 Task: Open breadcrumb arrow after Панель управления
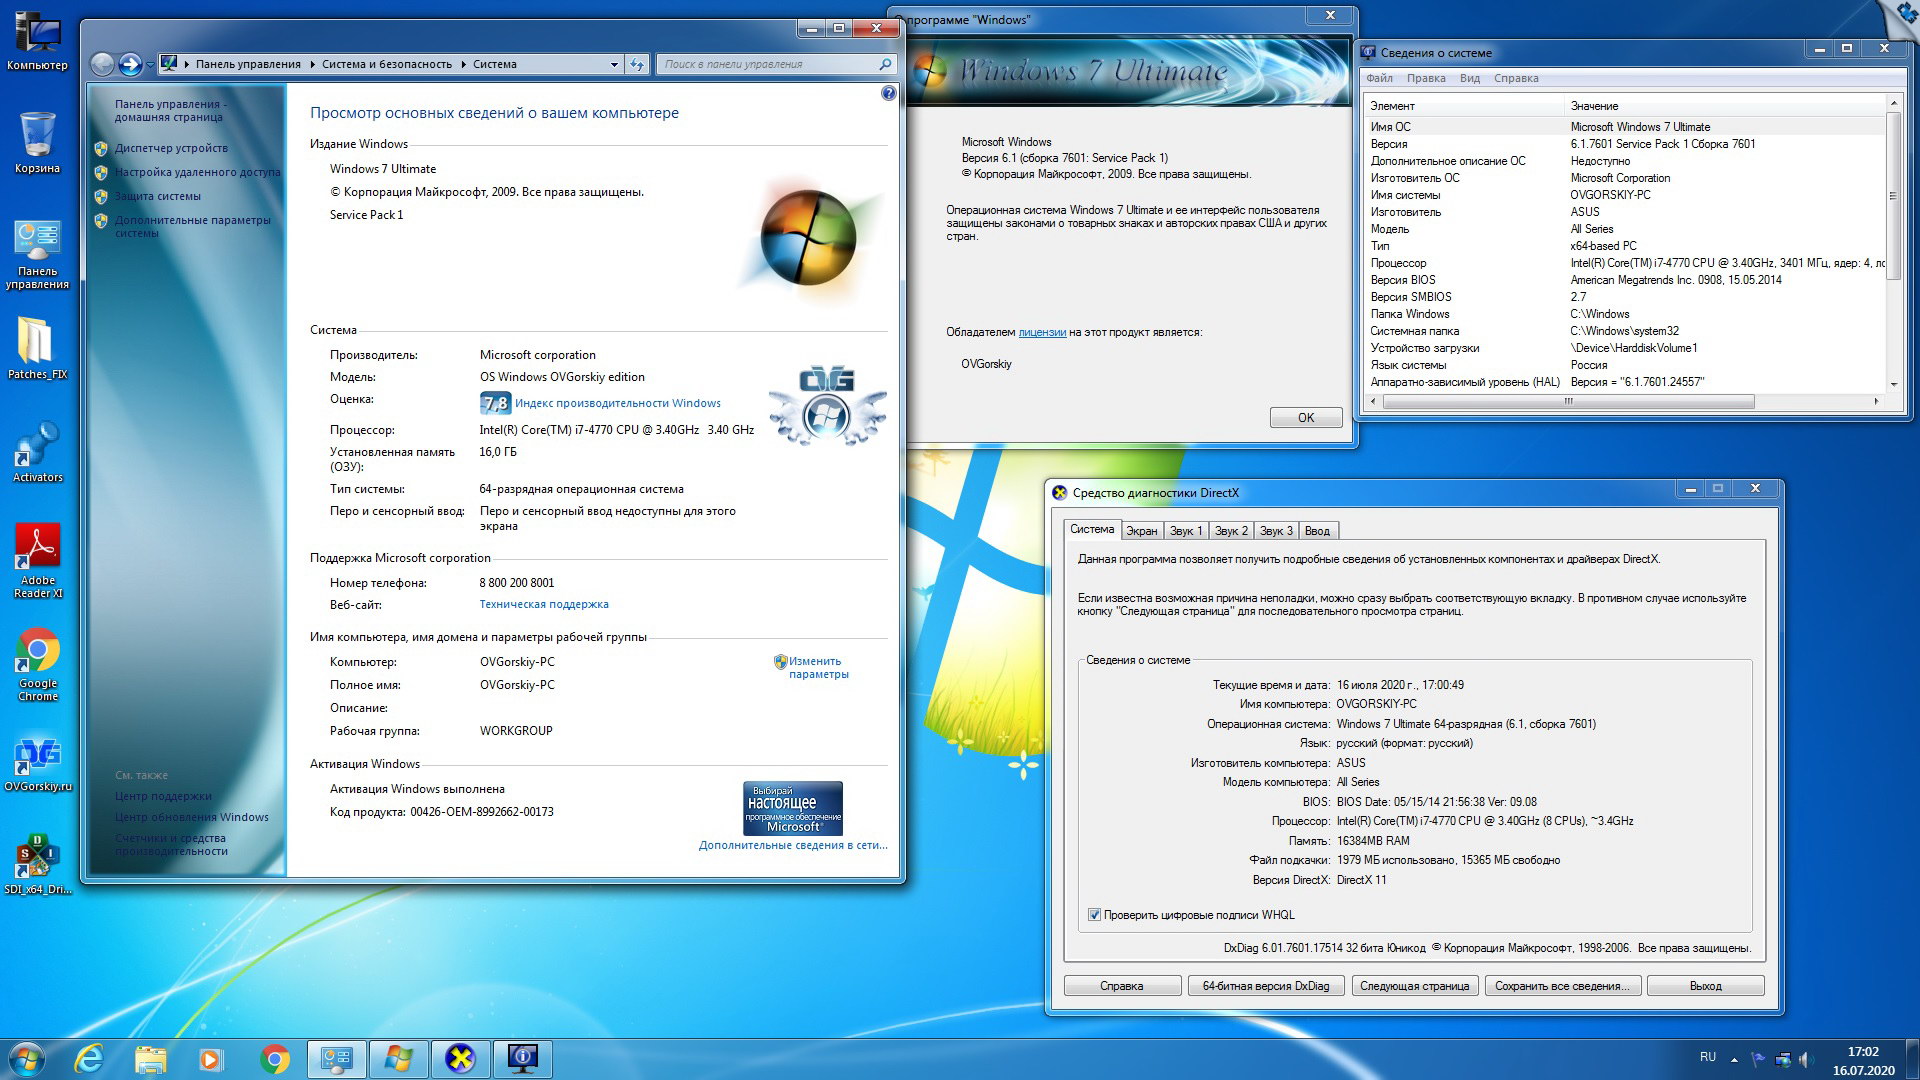click(x=311, y=64)
